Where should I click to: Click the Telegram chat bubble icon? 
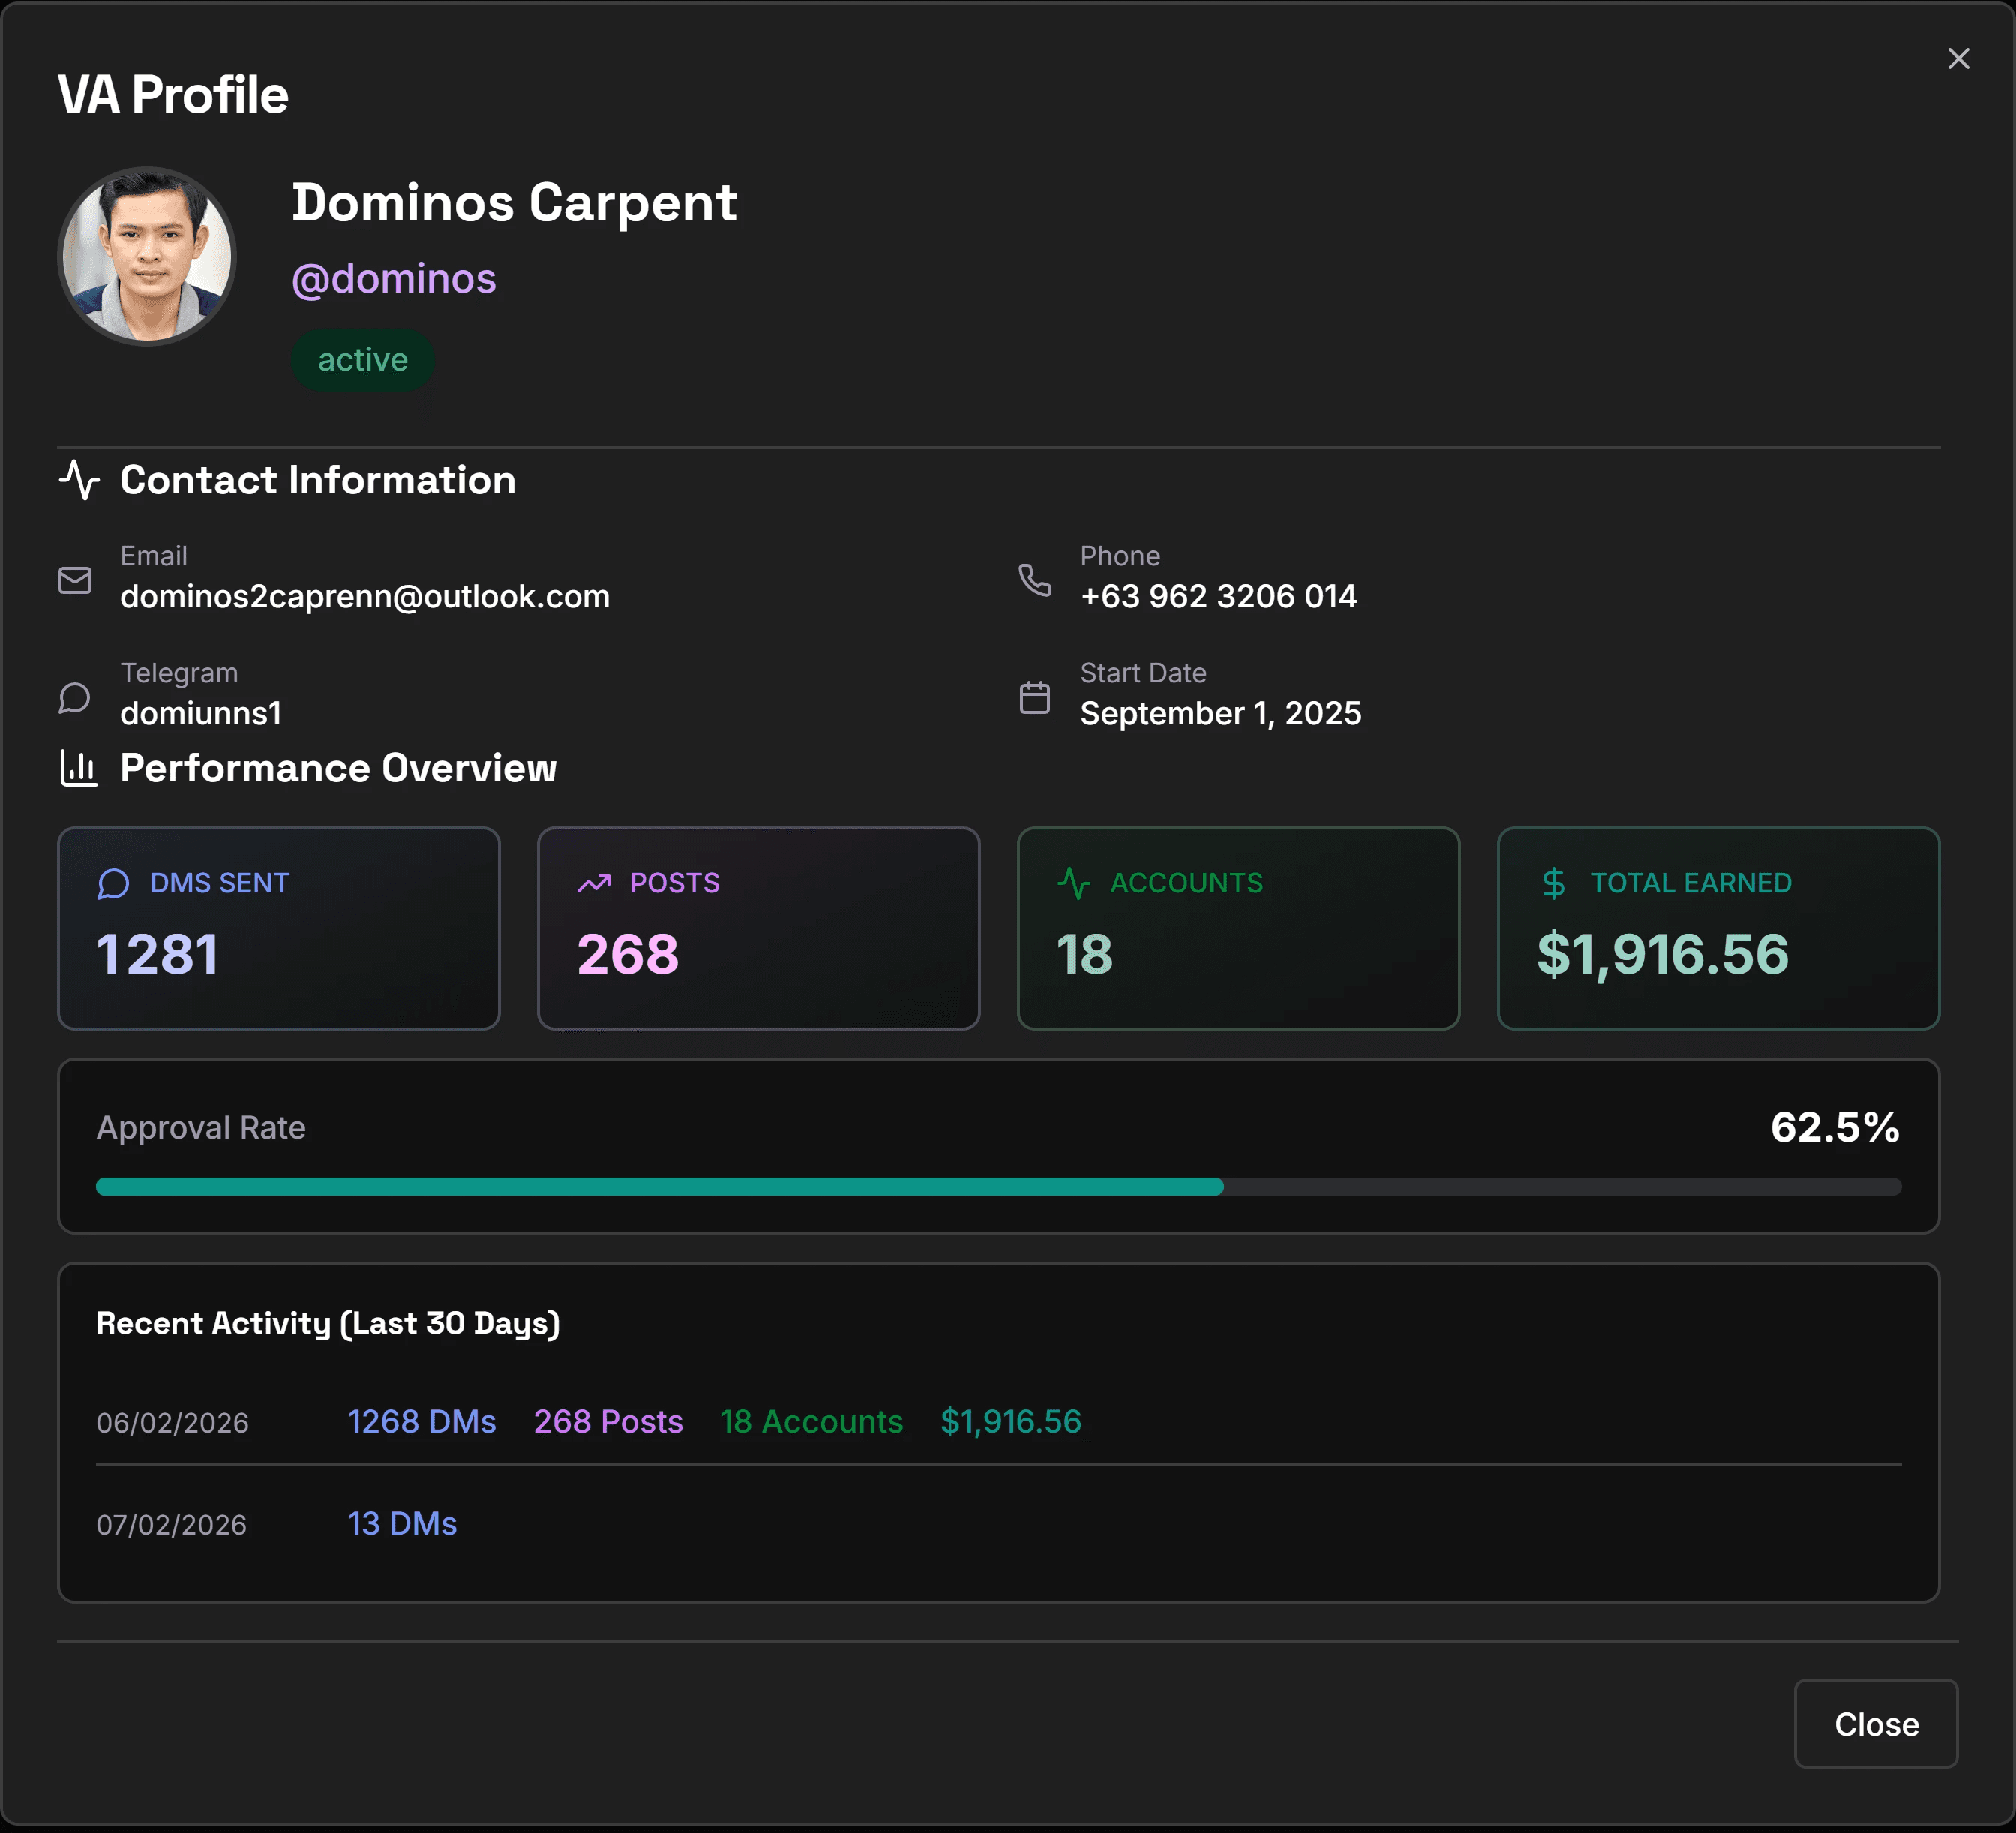coord(75,697)
